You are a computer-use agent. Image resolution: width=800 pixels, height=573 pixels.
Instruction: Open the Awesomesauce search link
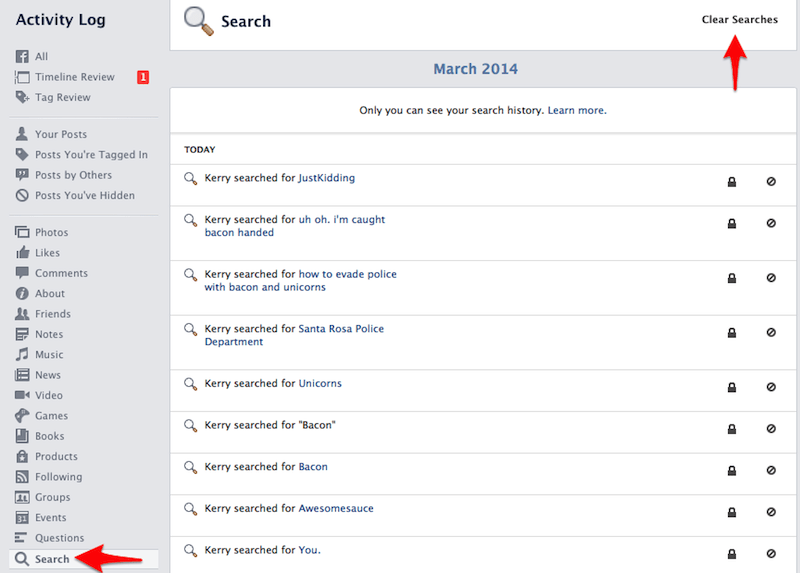[336, 508]
